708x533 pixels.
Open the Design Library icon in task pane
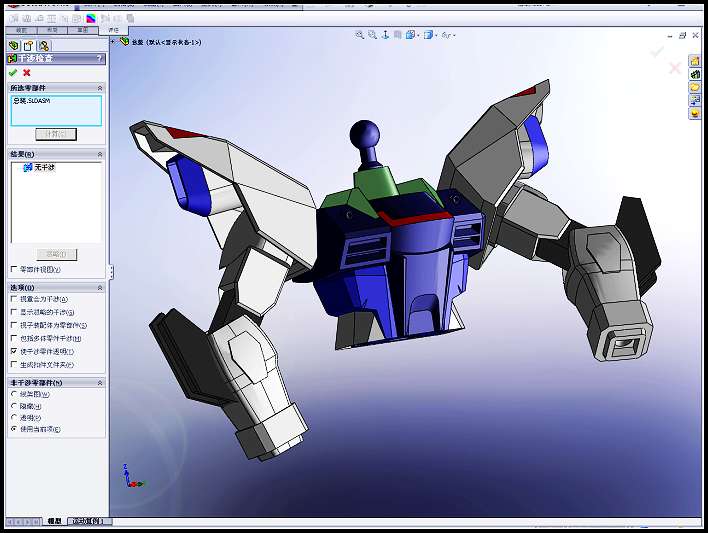coord(694,74)
